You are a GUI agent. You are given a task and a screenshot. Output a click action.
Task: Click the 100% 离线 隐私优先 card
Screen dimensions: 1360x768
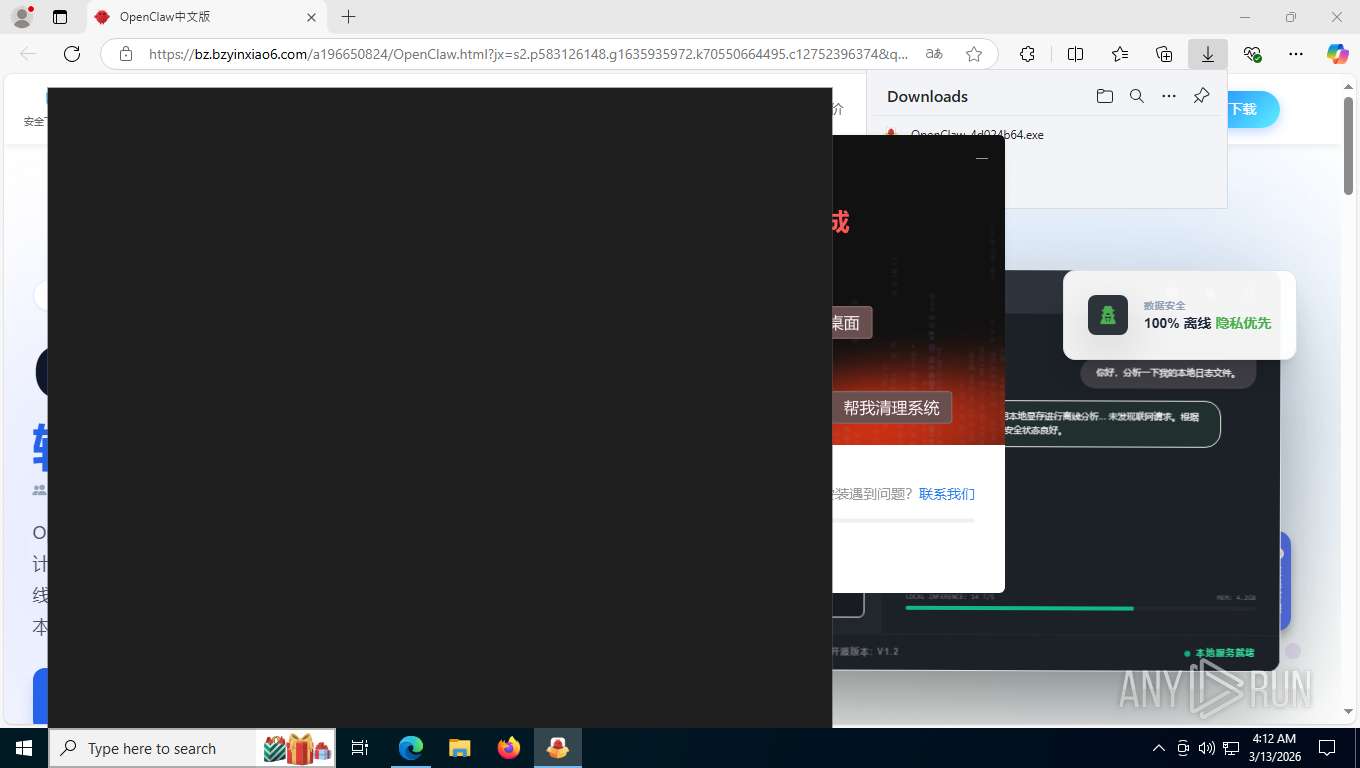click(x=1179, y=315)
